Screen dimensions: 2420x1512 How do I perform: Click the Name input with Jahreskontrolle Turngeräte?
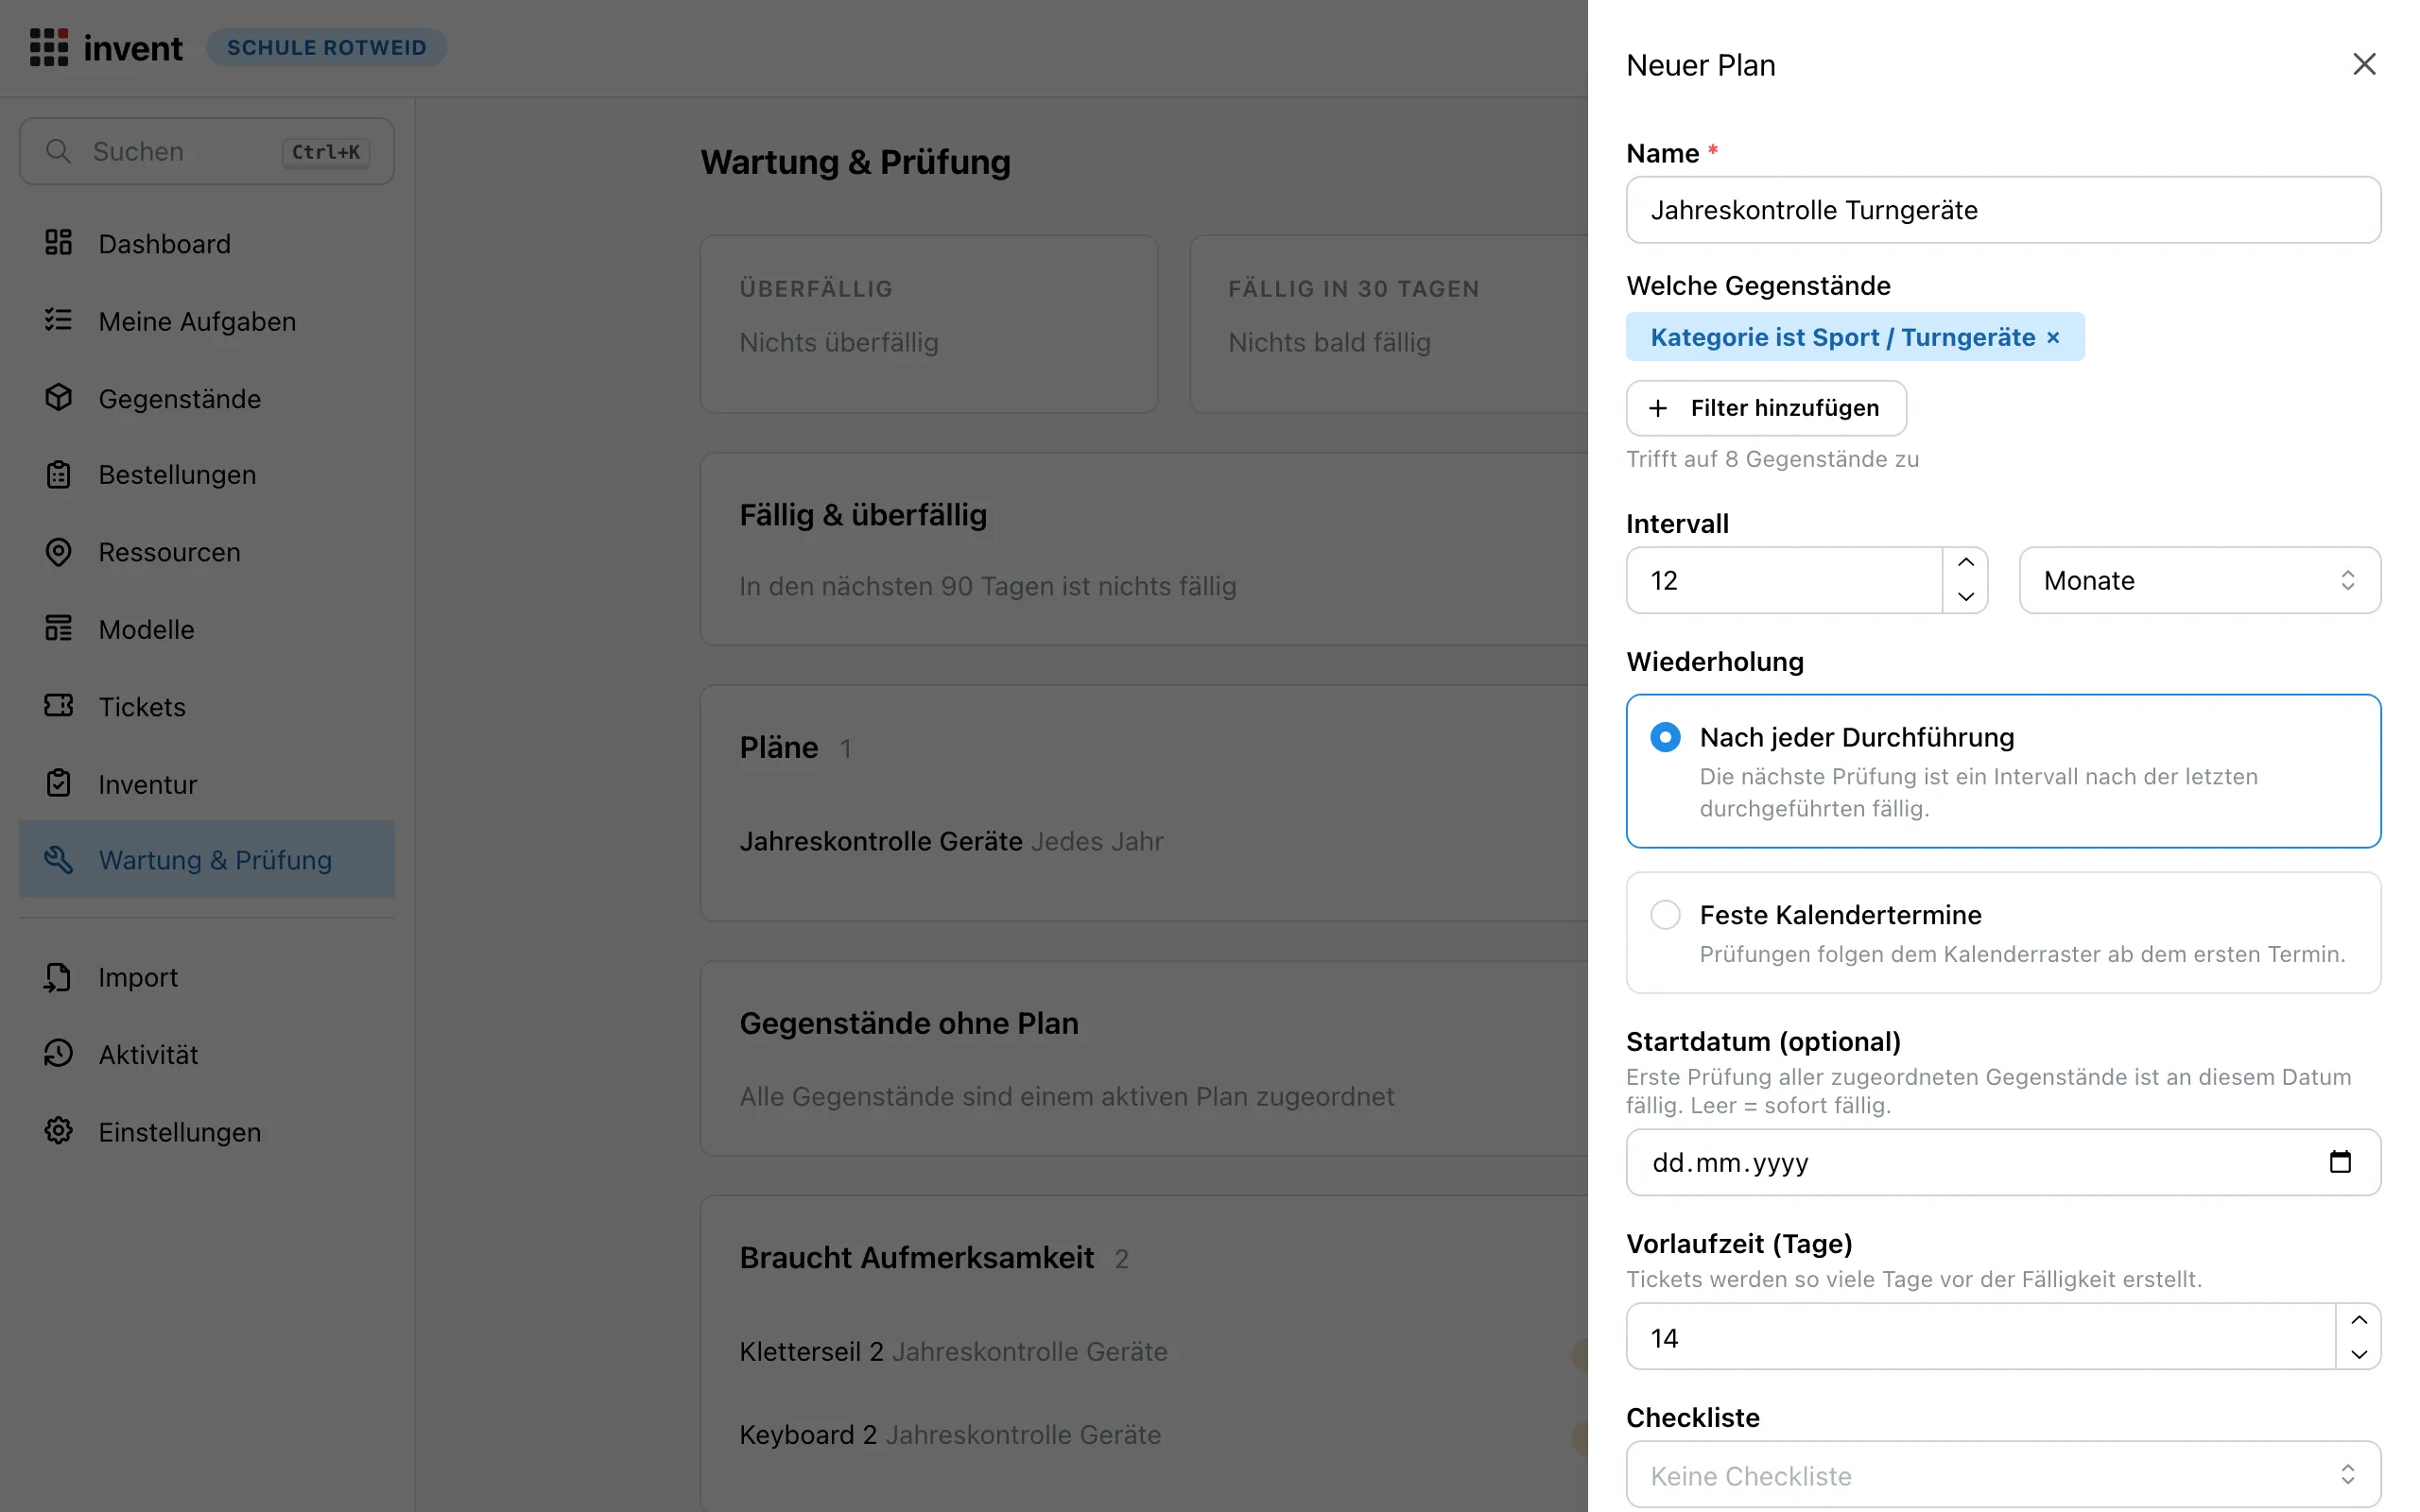(2003, 210)
